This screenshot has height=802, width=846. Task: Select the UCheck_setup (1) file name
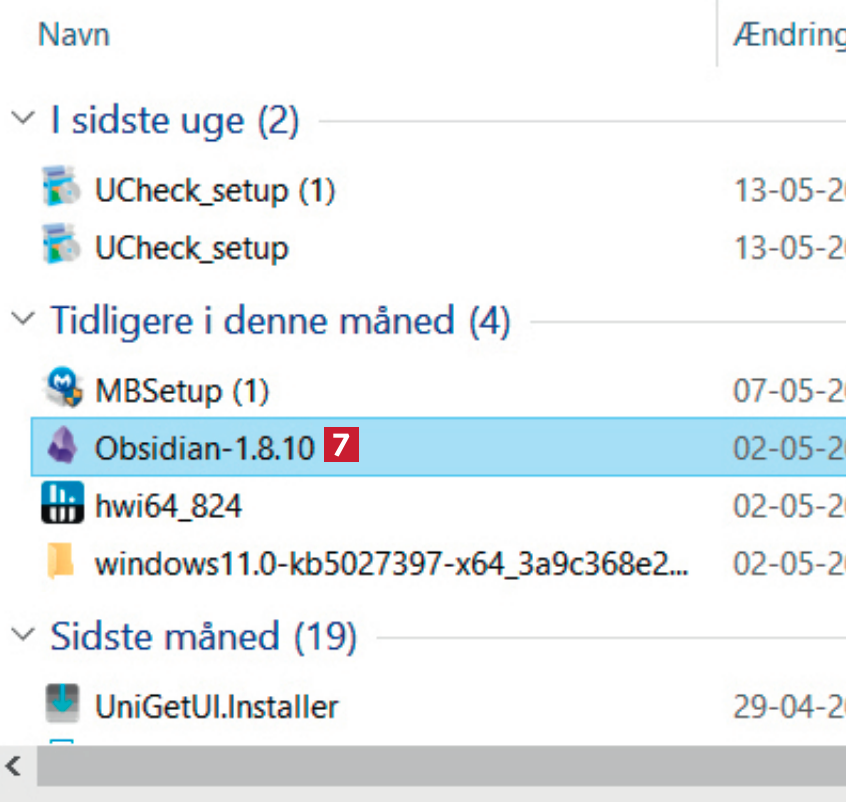coord(214,189)
